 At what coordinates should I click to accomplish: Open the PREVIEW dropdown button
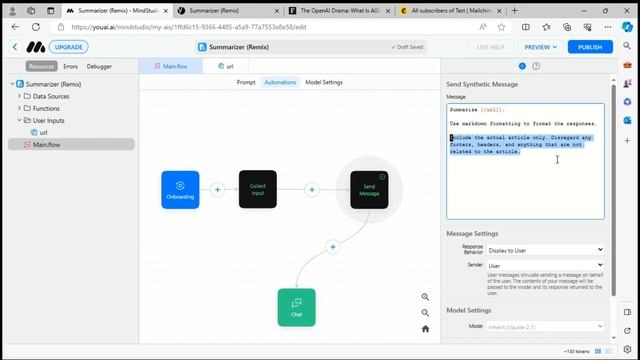click(x=540, y=47)
